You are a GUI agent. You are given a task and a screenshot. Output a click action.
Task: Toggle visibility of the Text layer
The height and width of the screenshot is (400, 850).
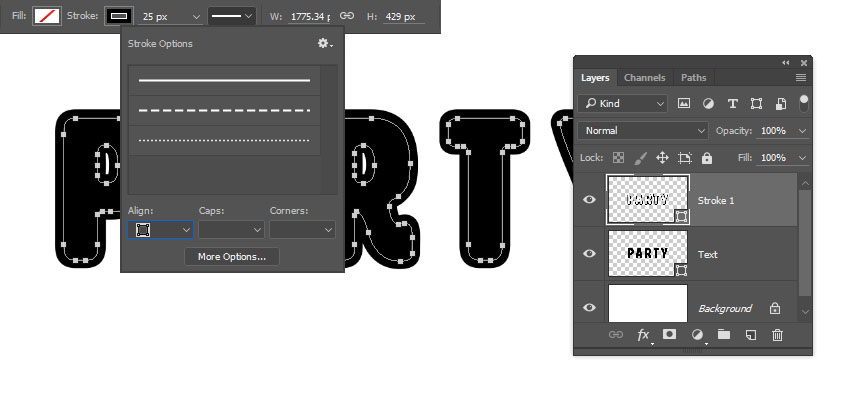coord(590,254)
